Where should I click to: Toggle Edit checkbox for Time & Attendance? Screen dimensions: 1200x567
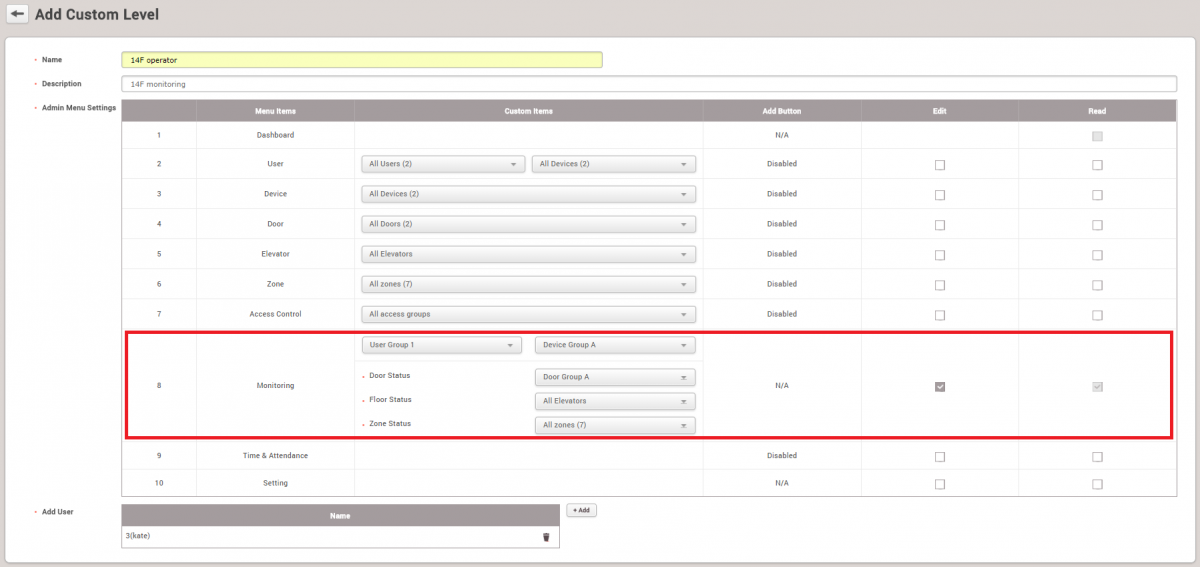(x=939, y=457)
